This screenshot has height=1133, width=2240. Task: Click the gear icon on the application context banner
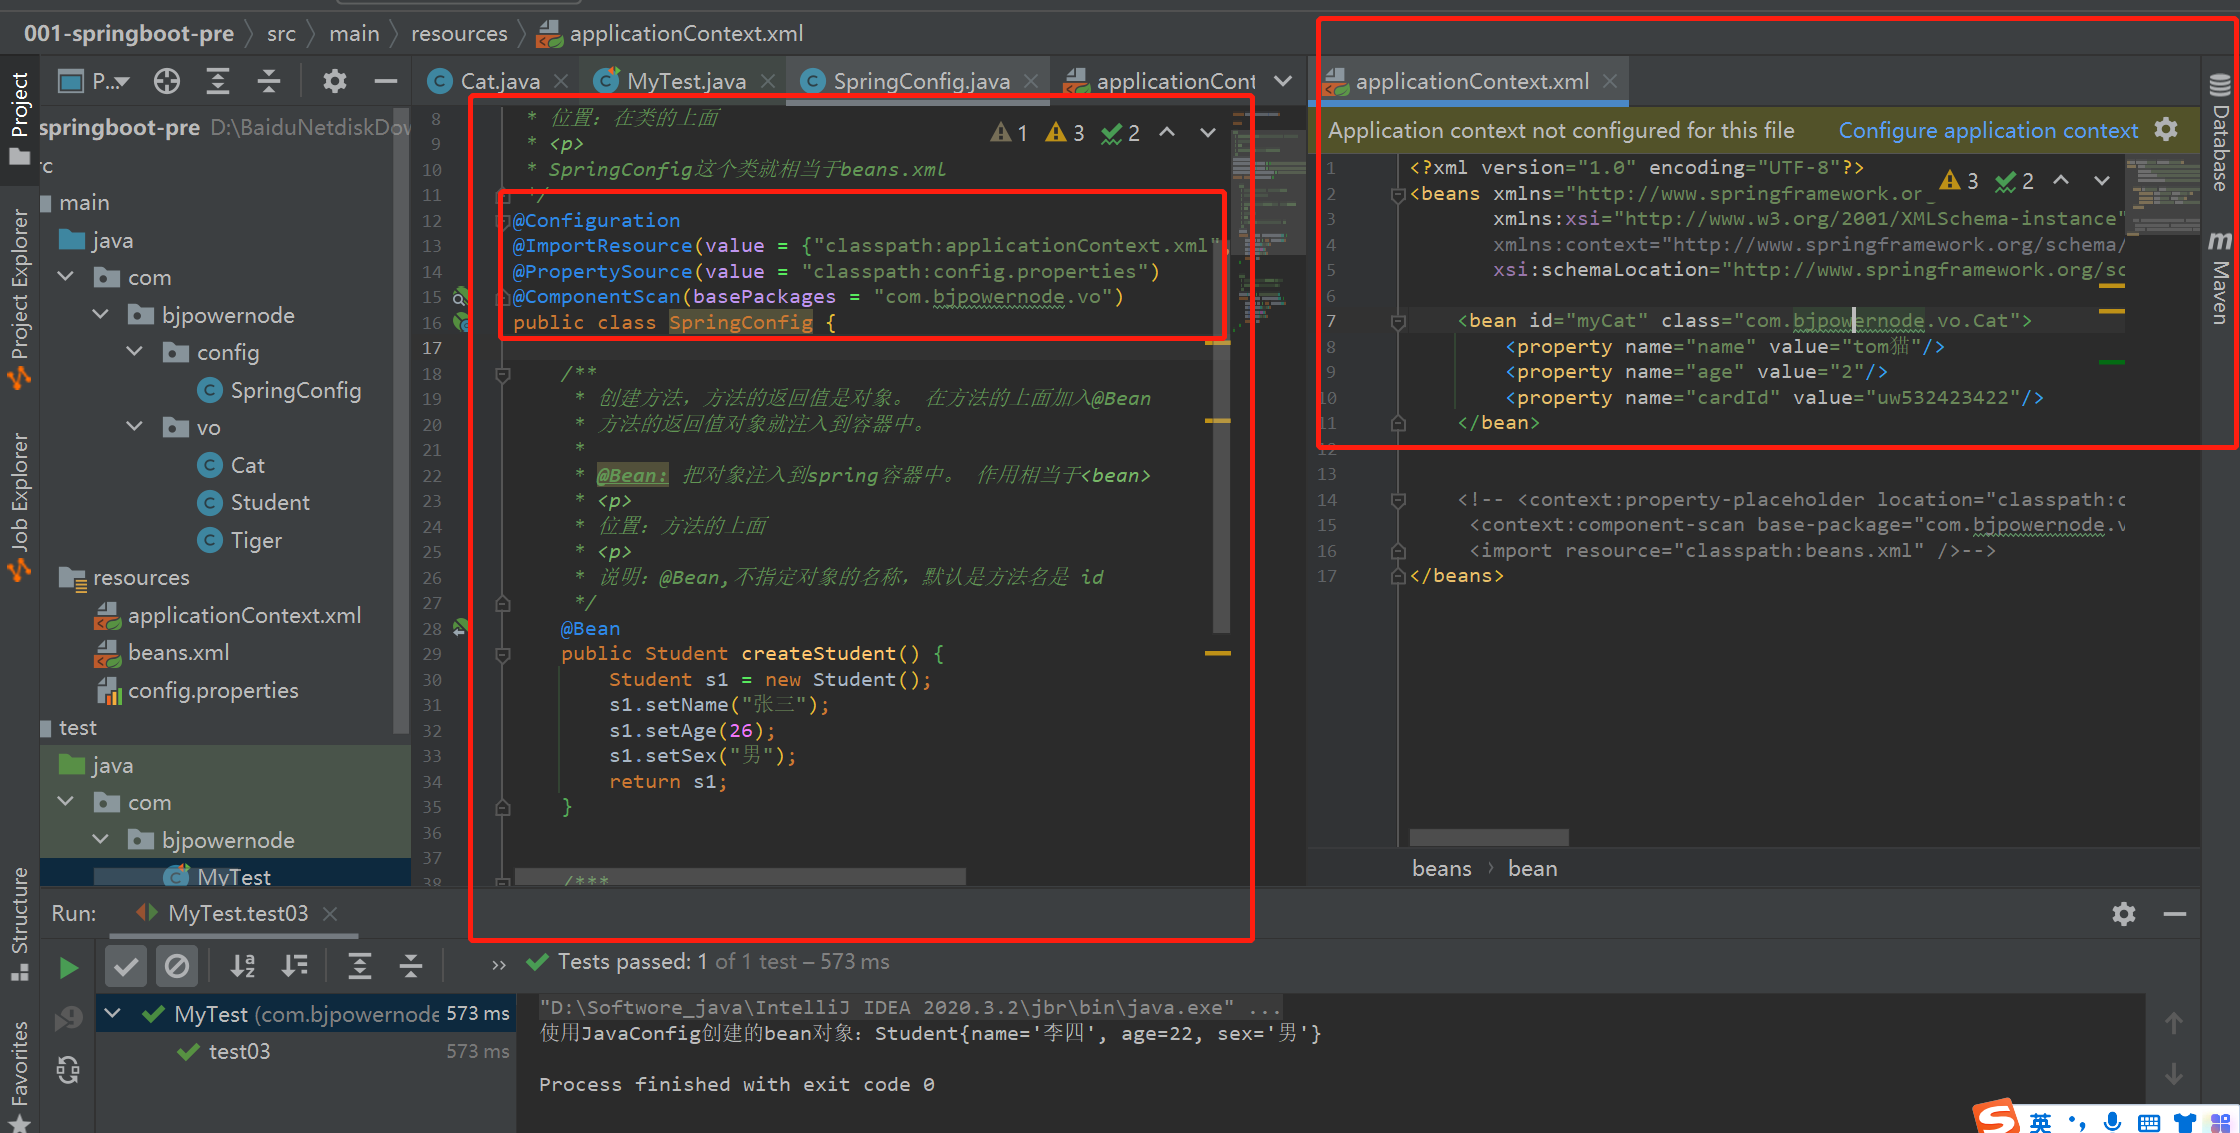coord(2166,130)
